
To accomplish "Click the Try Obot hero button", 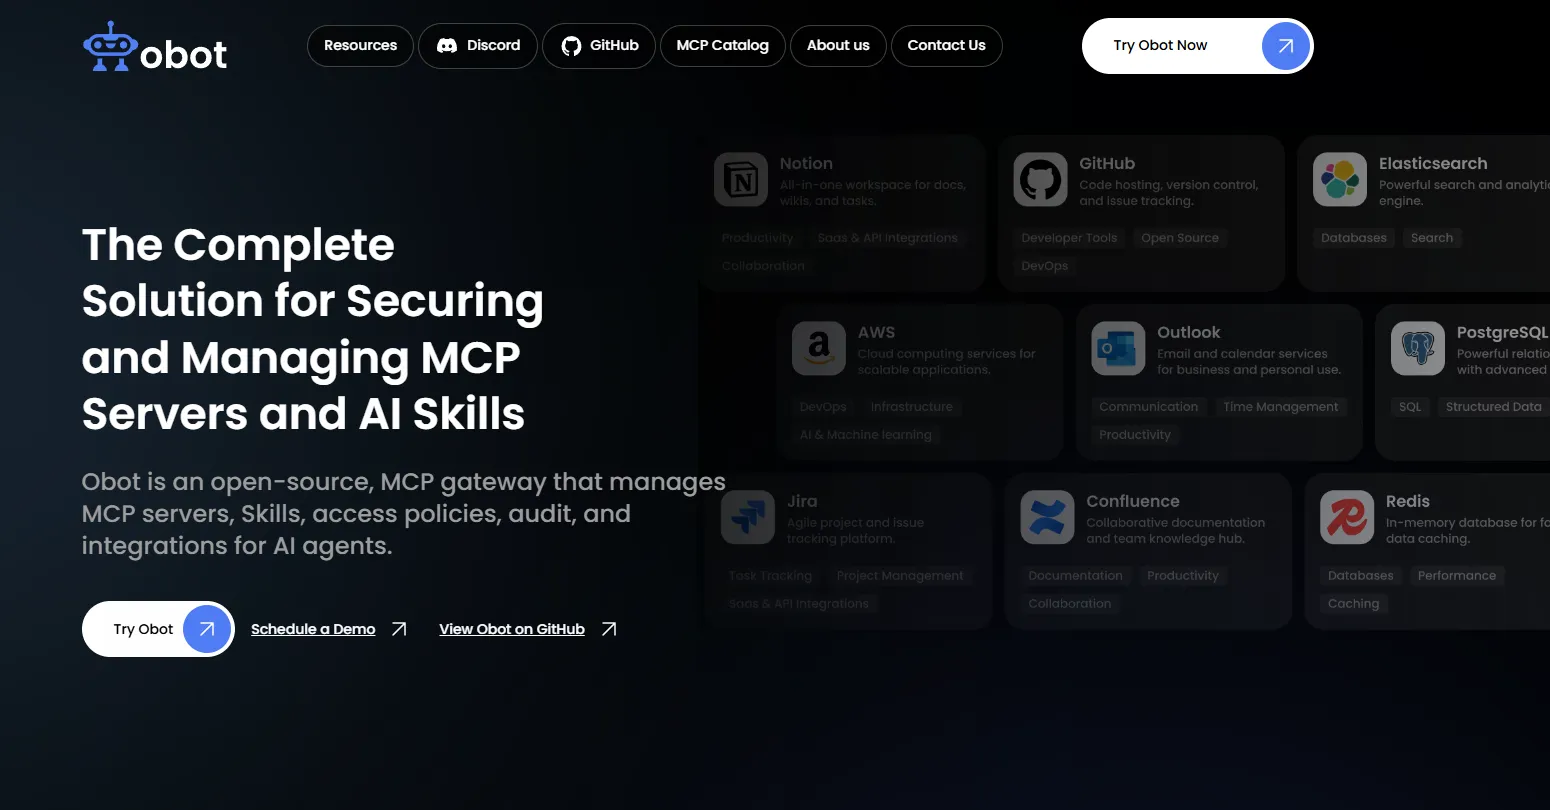I will click(x=158, y=629).
